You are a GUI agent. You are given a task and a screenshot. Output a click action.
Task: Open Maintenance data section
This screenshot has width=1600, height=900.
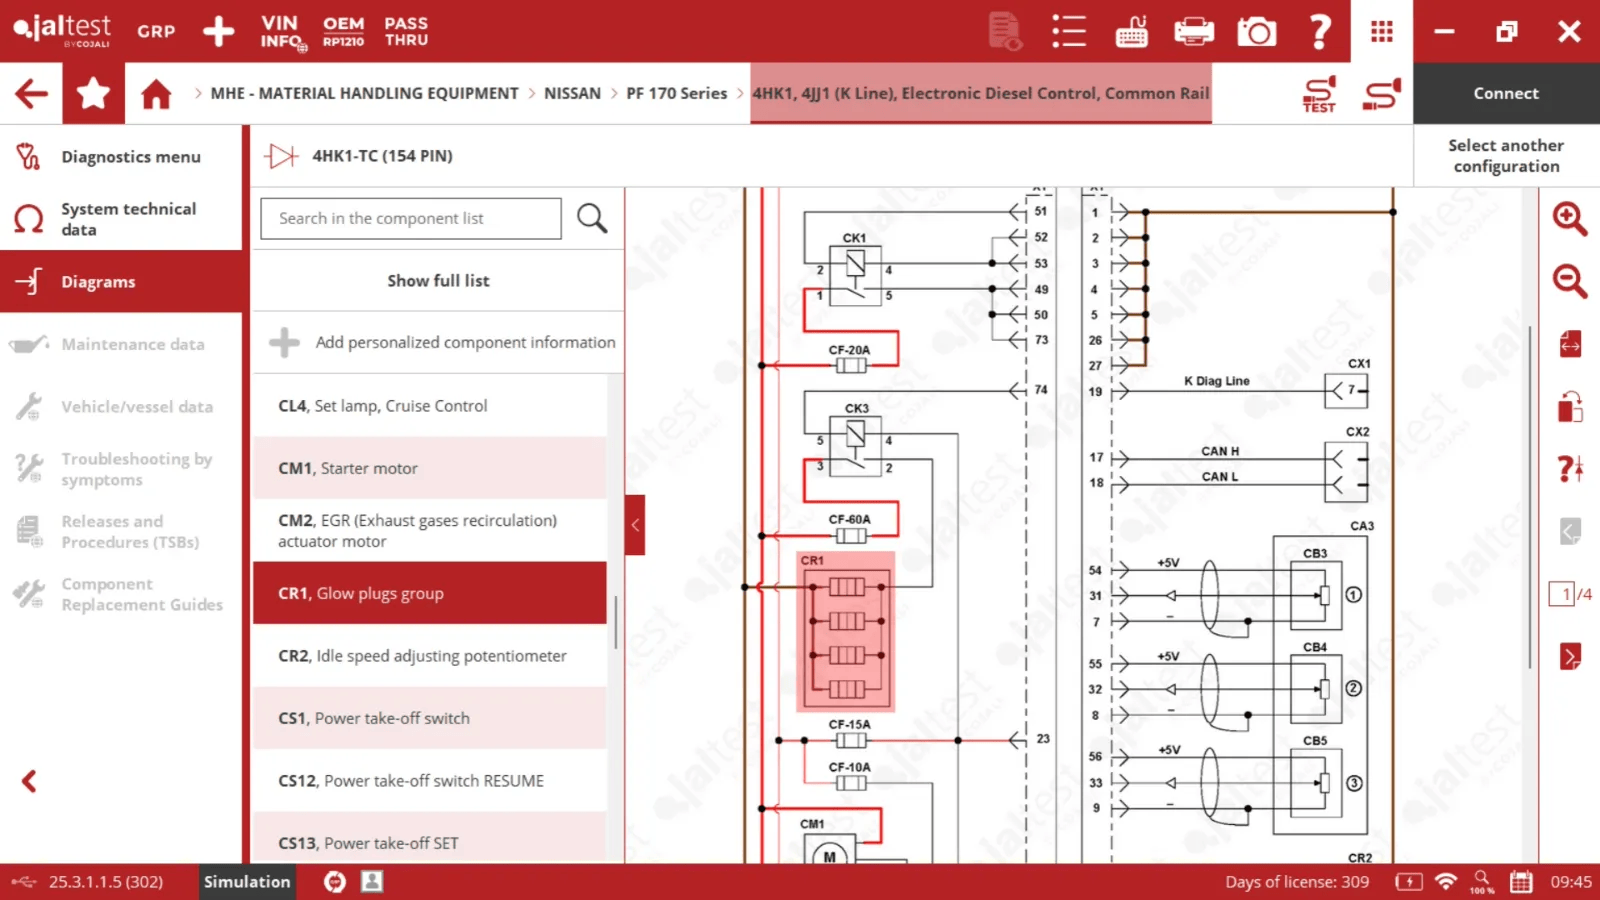(x=121, y=344)
